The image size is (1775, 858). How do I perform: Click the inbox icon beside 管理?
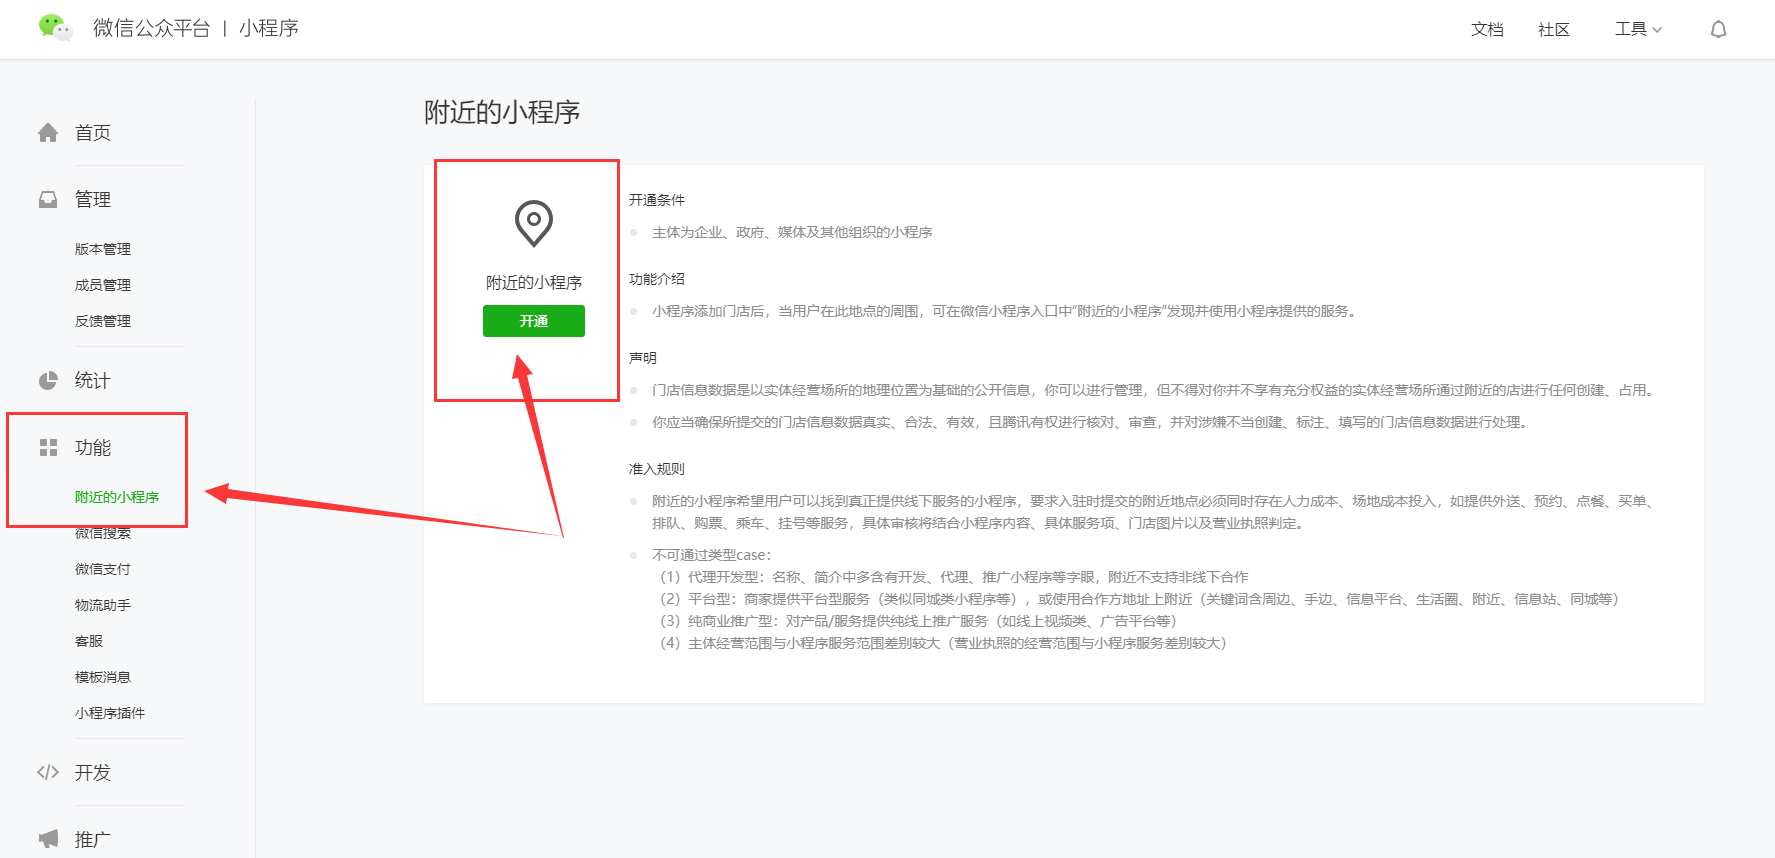point(48,200)
